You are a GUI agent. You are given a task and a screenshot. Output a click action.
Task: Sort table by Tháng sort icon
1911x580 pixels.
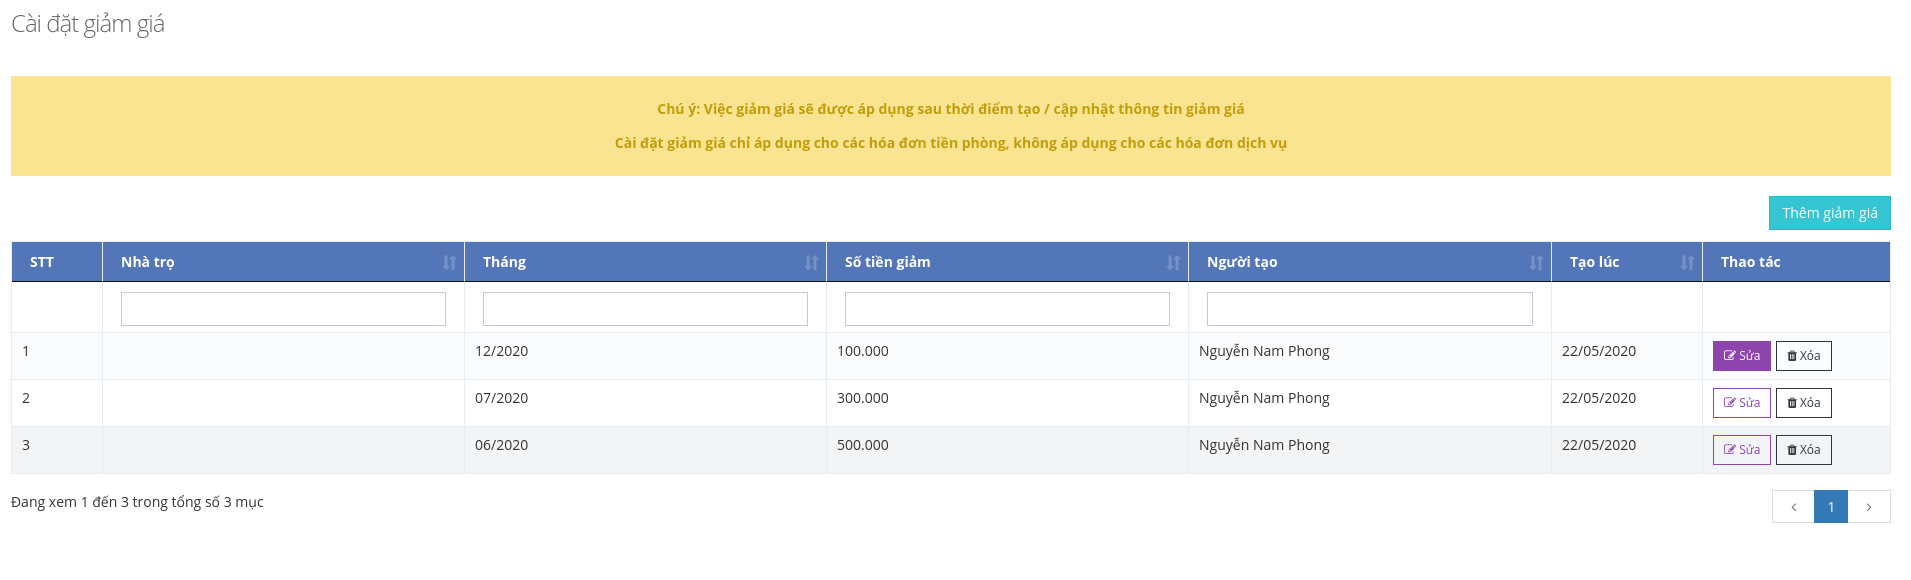(811, 263)
